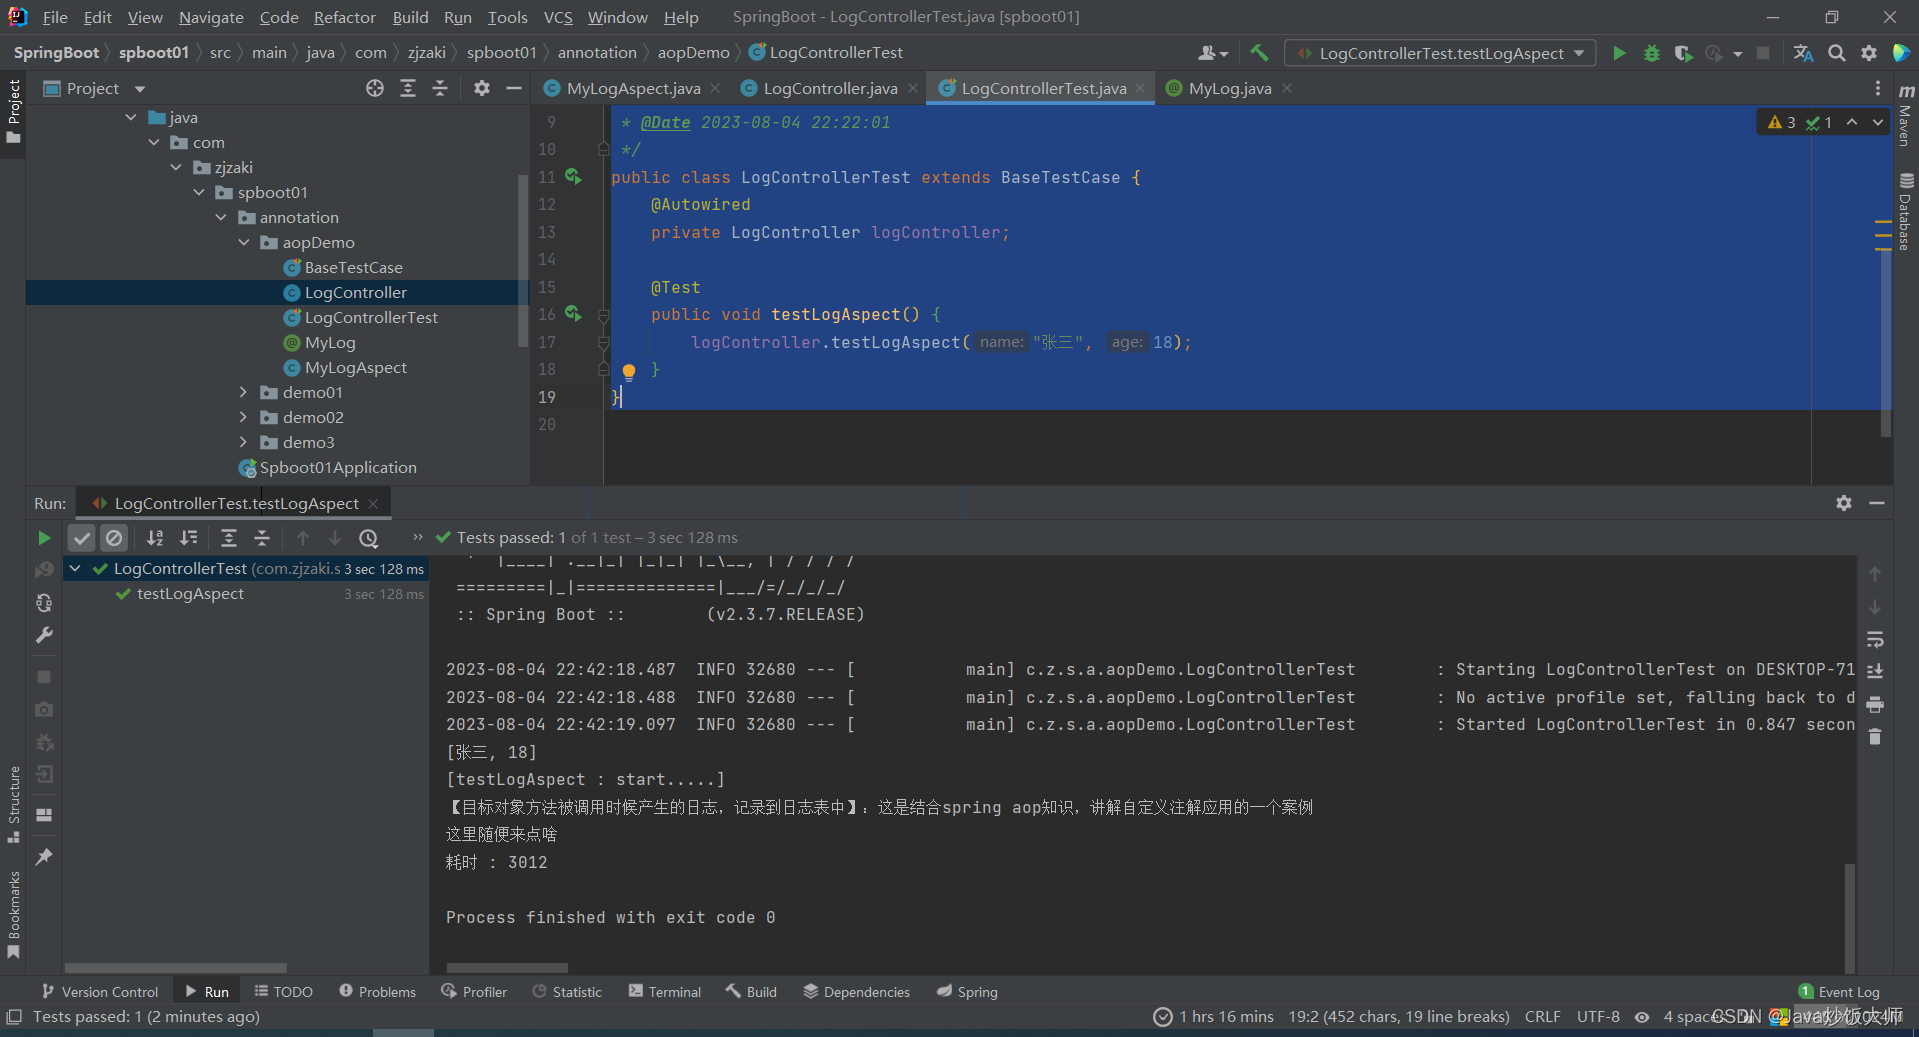Toggle Show Passed tests checkmark button

(82, 538)
